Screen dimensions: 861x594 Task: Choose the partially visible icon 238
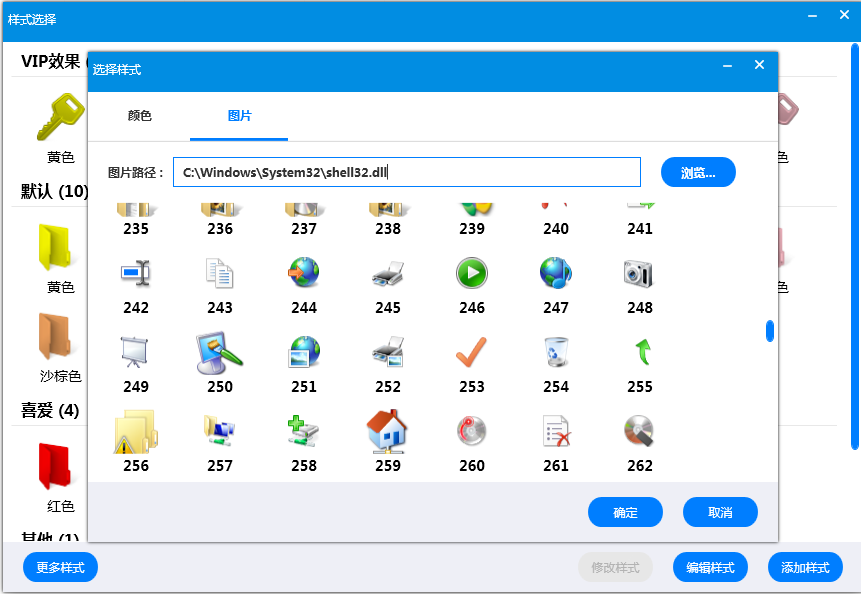coord(388,211)
